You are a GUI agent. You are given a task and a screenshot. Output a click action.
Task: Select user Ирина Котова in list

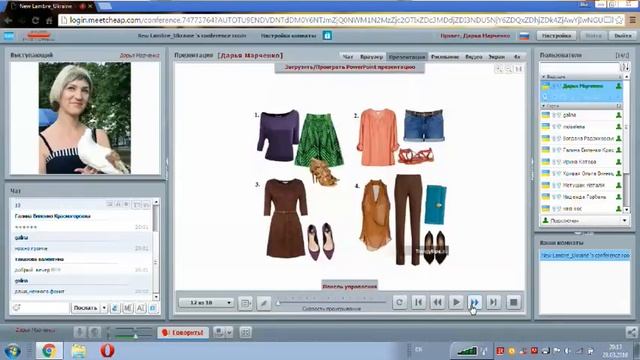[x=581, y=162]
